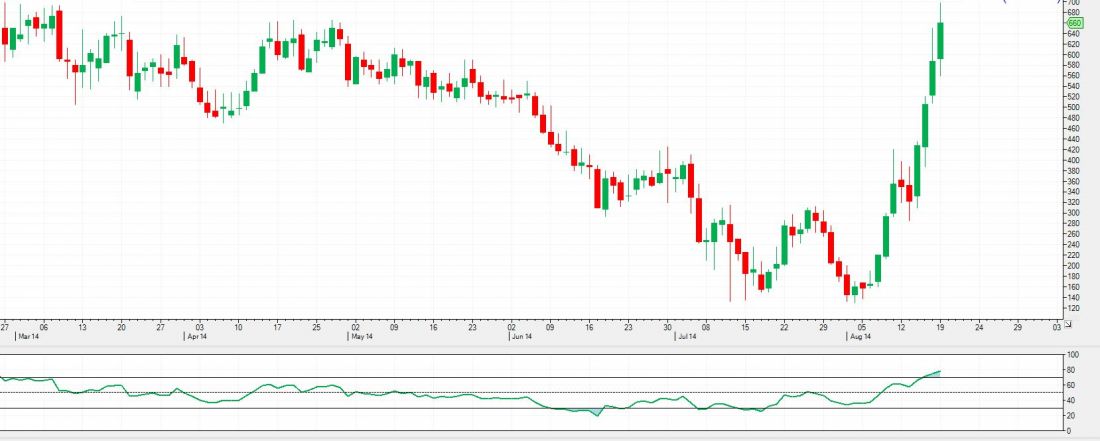
Task: Pick the Jul 14 month marker
Action: [x=687, y=338]
